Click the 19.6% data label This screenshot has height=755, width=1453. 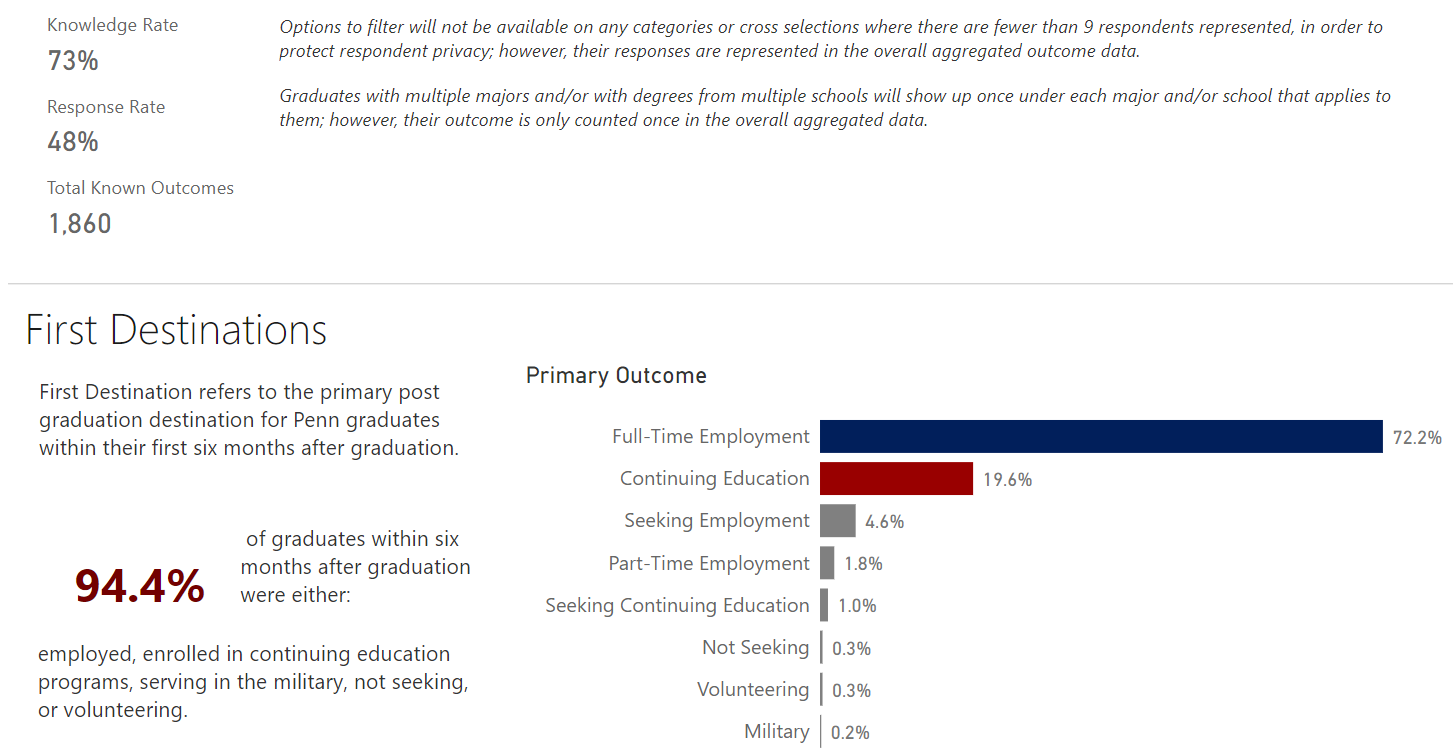click(1007, 480)
